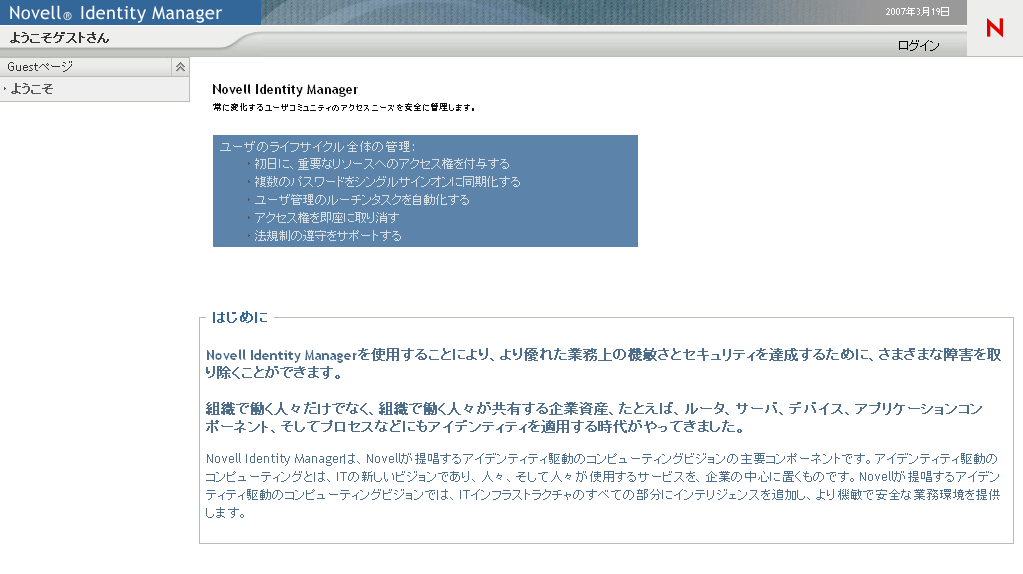The image size is (1023, 574).
Task: Open the ログイン link
Action: (918, 46)
